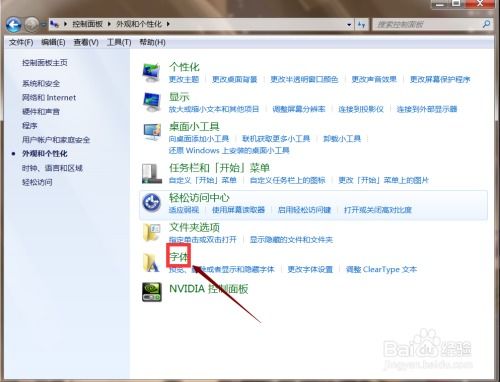Click the 显示 monitor icon

tap(152, 102)
